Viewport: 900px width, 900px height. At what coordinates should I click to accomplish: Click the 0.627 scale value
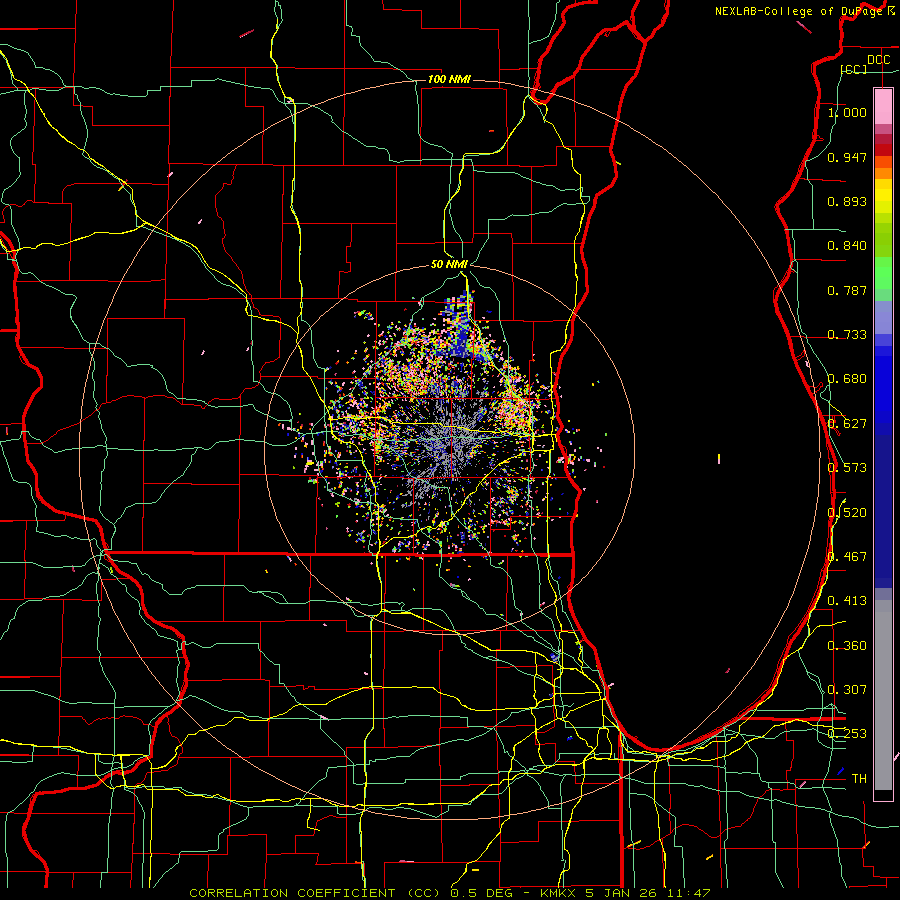click(847, 424)
